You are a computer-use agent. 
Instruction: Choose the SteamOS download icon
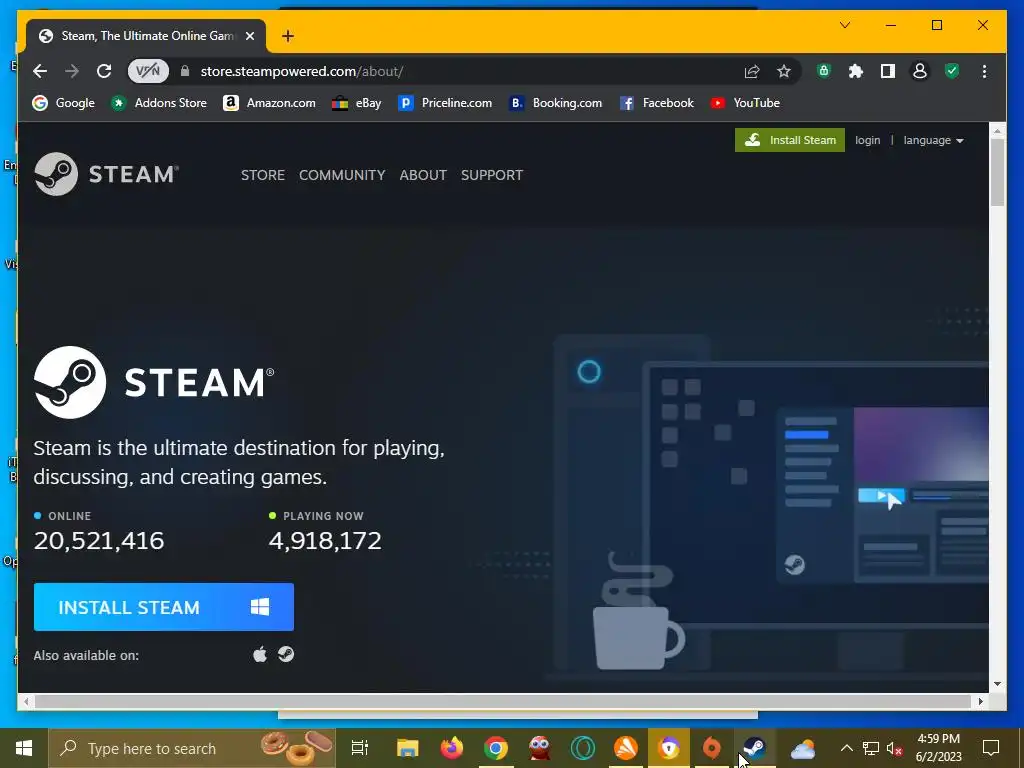click(286, 654)
